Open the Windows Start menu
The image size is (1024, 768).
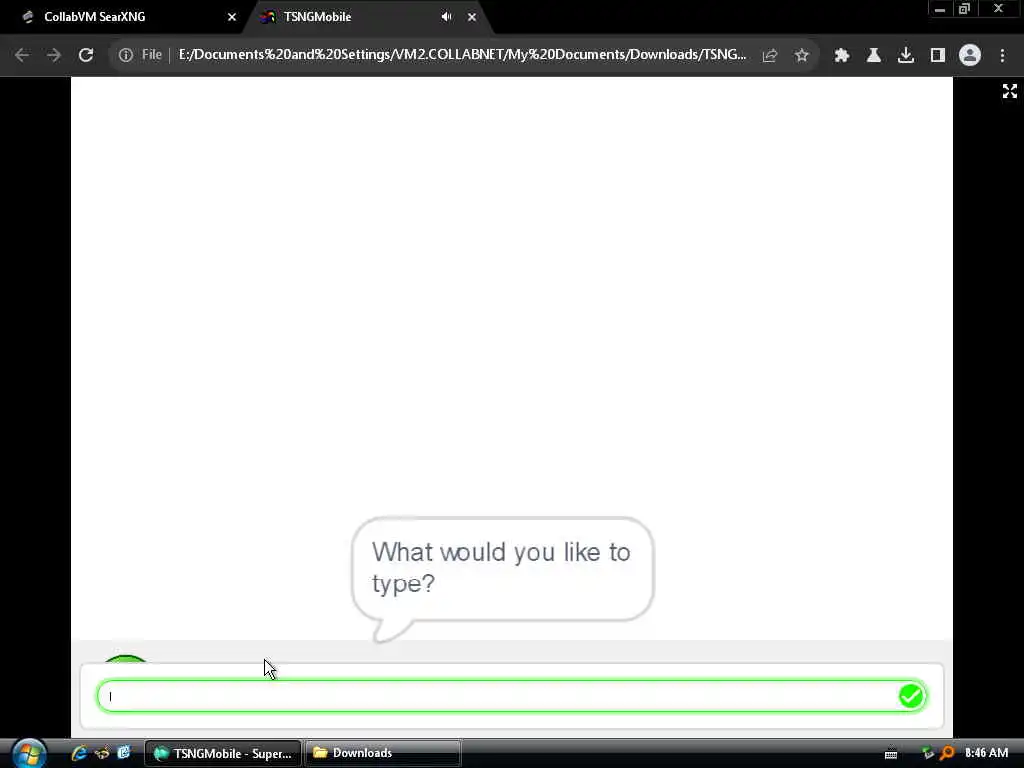click(29, 753)
